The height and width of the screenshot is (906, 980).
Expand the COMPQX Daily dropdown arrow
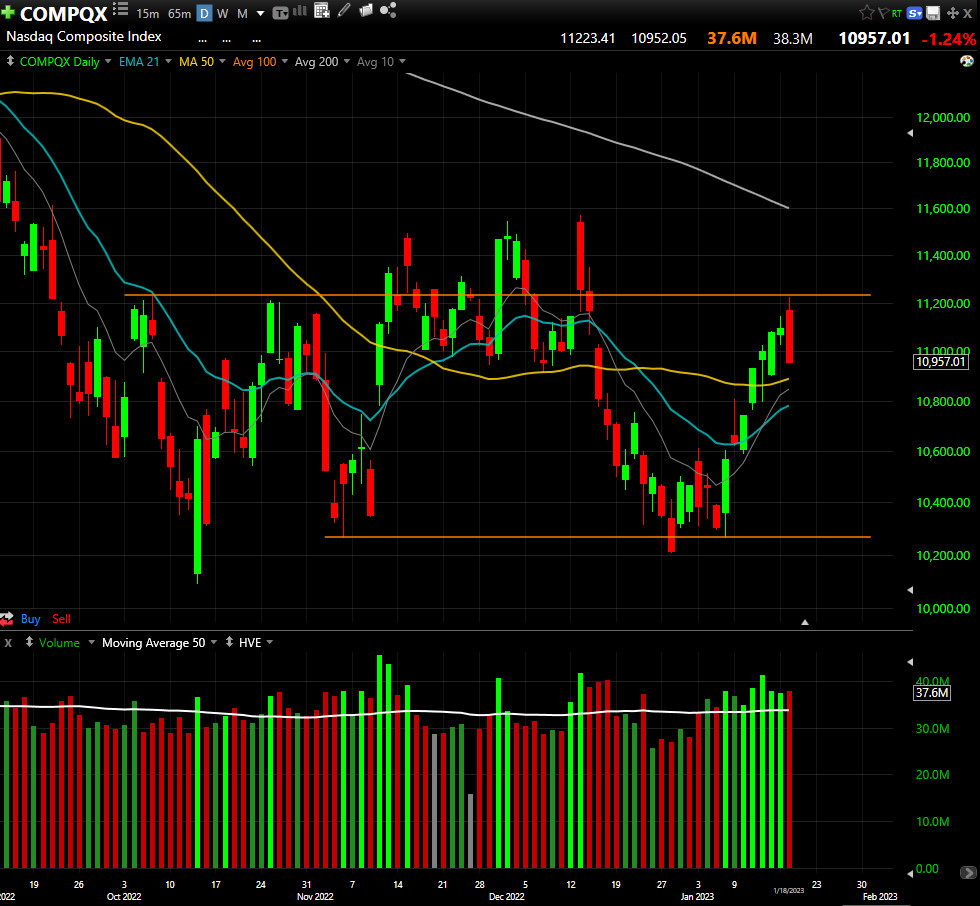(108, 61)
